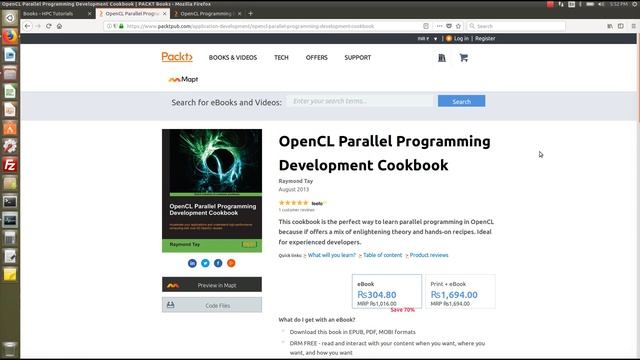The height and width of the screenshot is (360, 640).
Task: Open Firefox hamburger menu
Action: click(x=633, y=26)
